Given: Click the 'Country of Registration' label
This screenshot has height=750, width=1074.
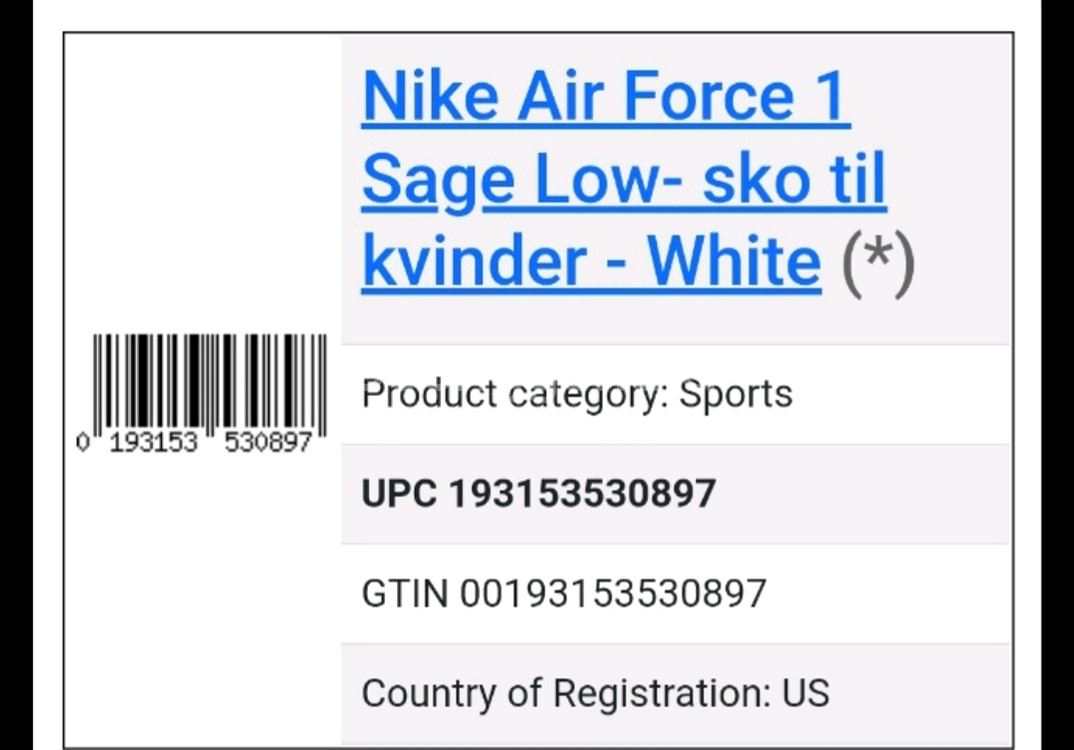Looking at the screenshot, I should tap(566, 693).
